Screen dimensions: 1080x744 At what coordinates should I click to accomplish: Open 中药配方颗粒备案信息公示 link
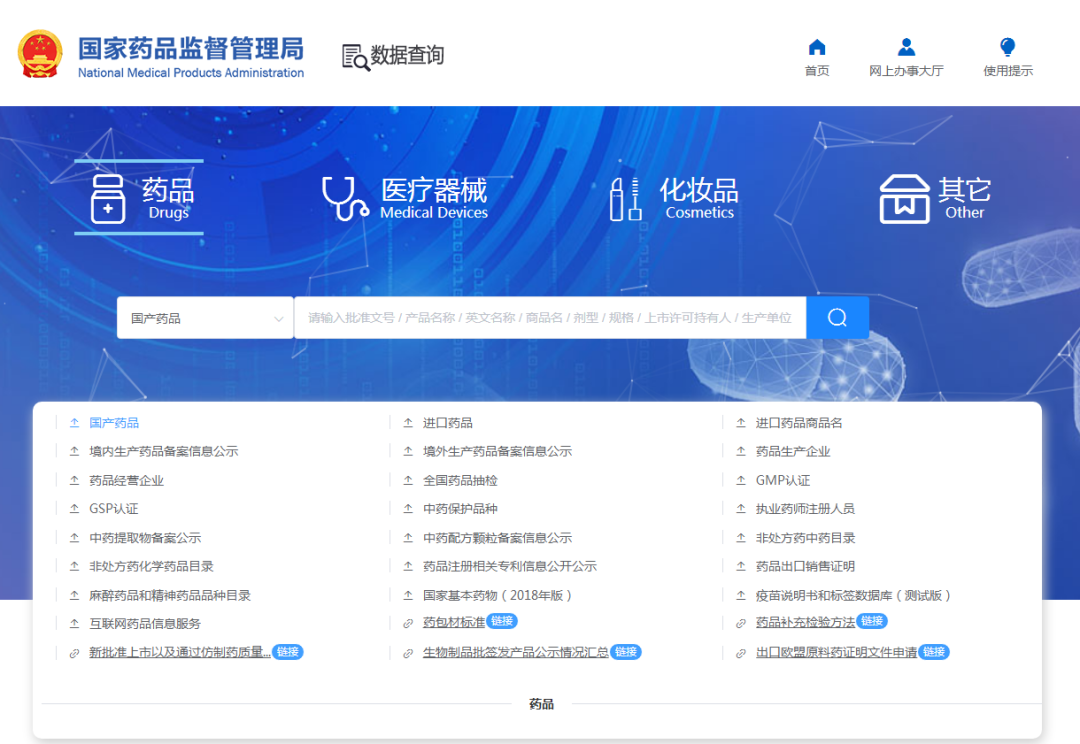tap(497, 537)
